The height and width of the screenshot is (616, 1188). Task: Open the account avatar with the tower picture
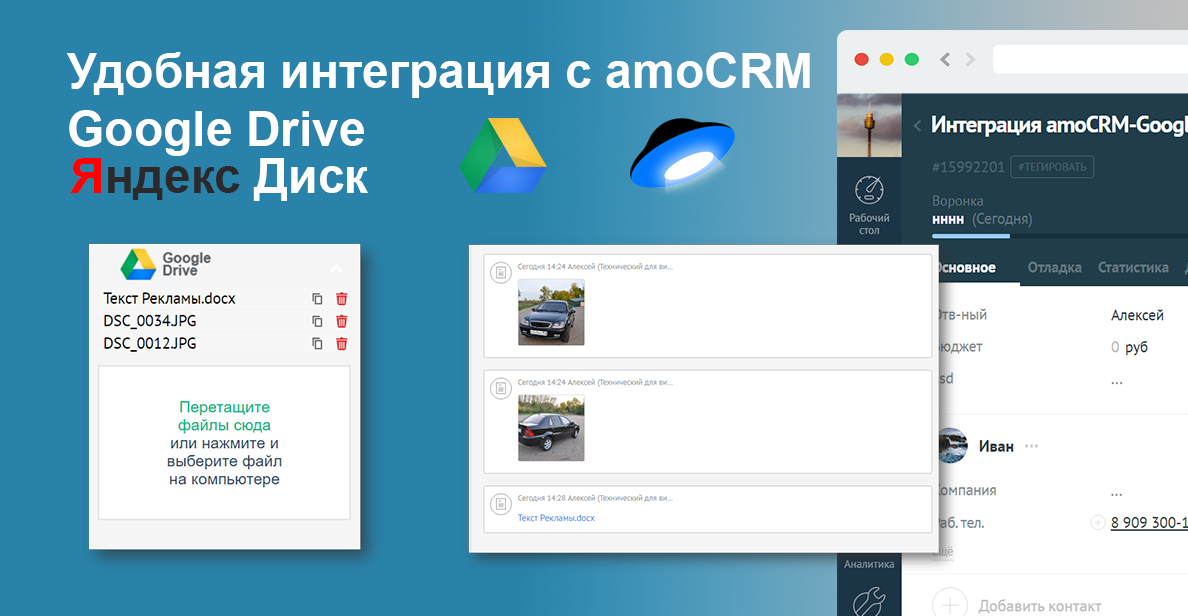pos(869,126)
